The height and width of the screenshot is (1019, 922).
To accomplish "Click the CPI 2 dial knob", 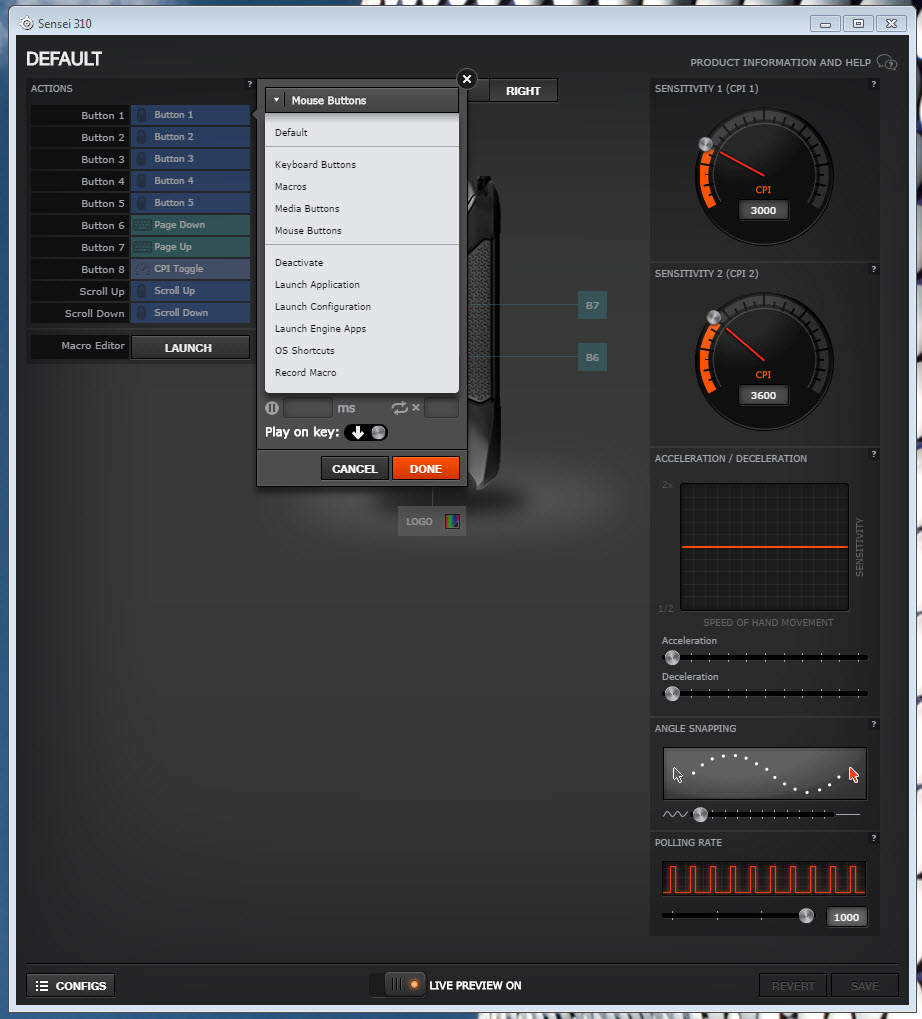I will [713, 317].
